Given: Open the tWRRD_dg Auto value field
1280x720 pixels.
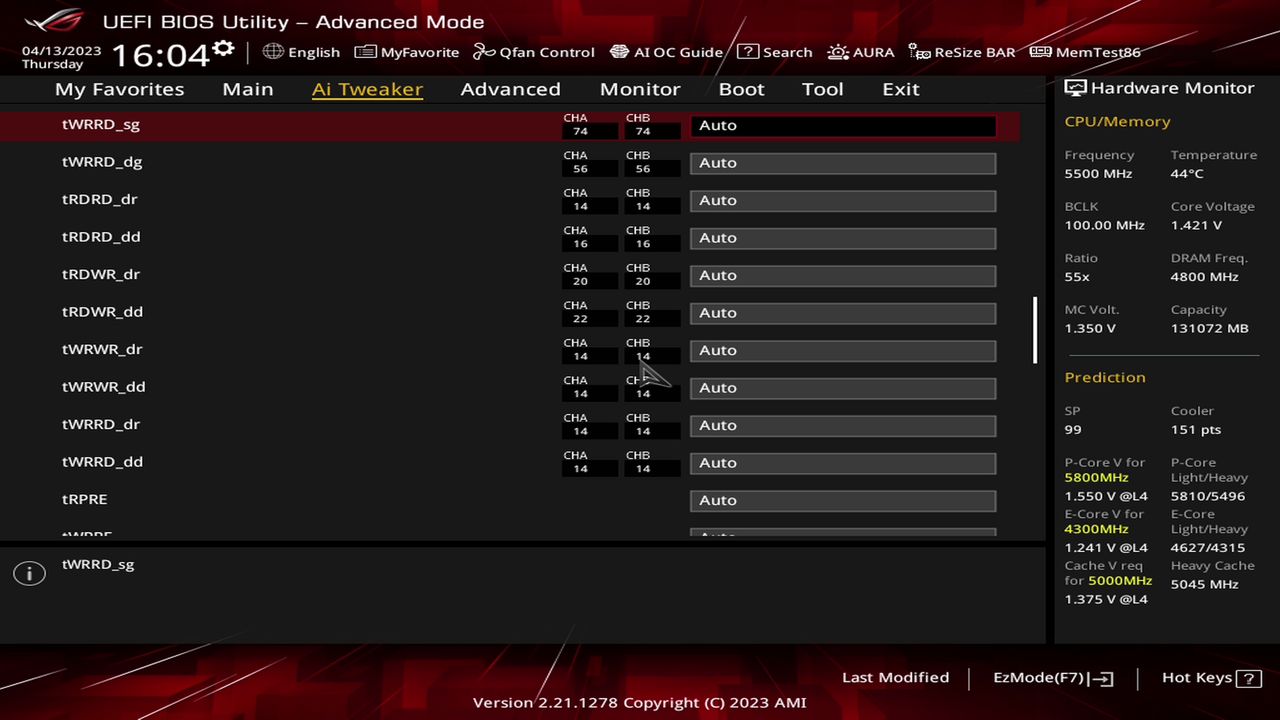Looking at the screenshot, I should [x=843, y=163].
